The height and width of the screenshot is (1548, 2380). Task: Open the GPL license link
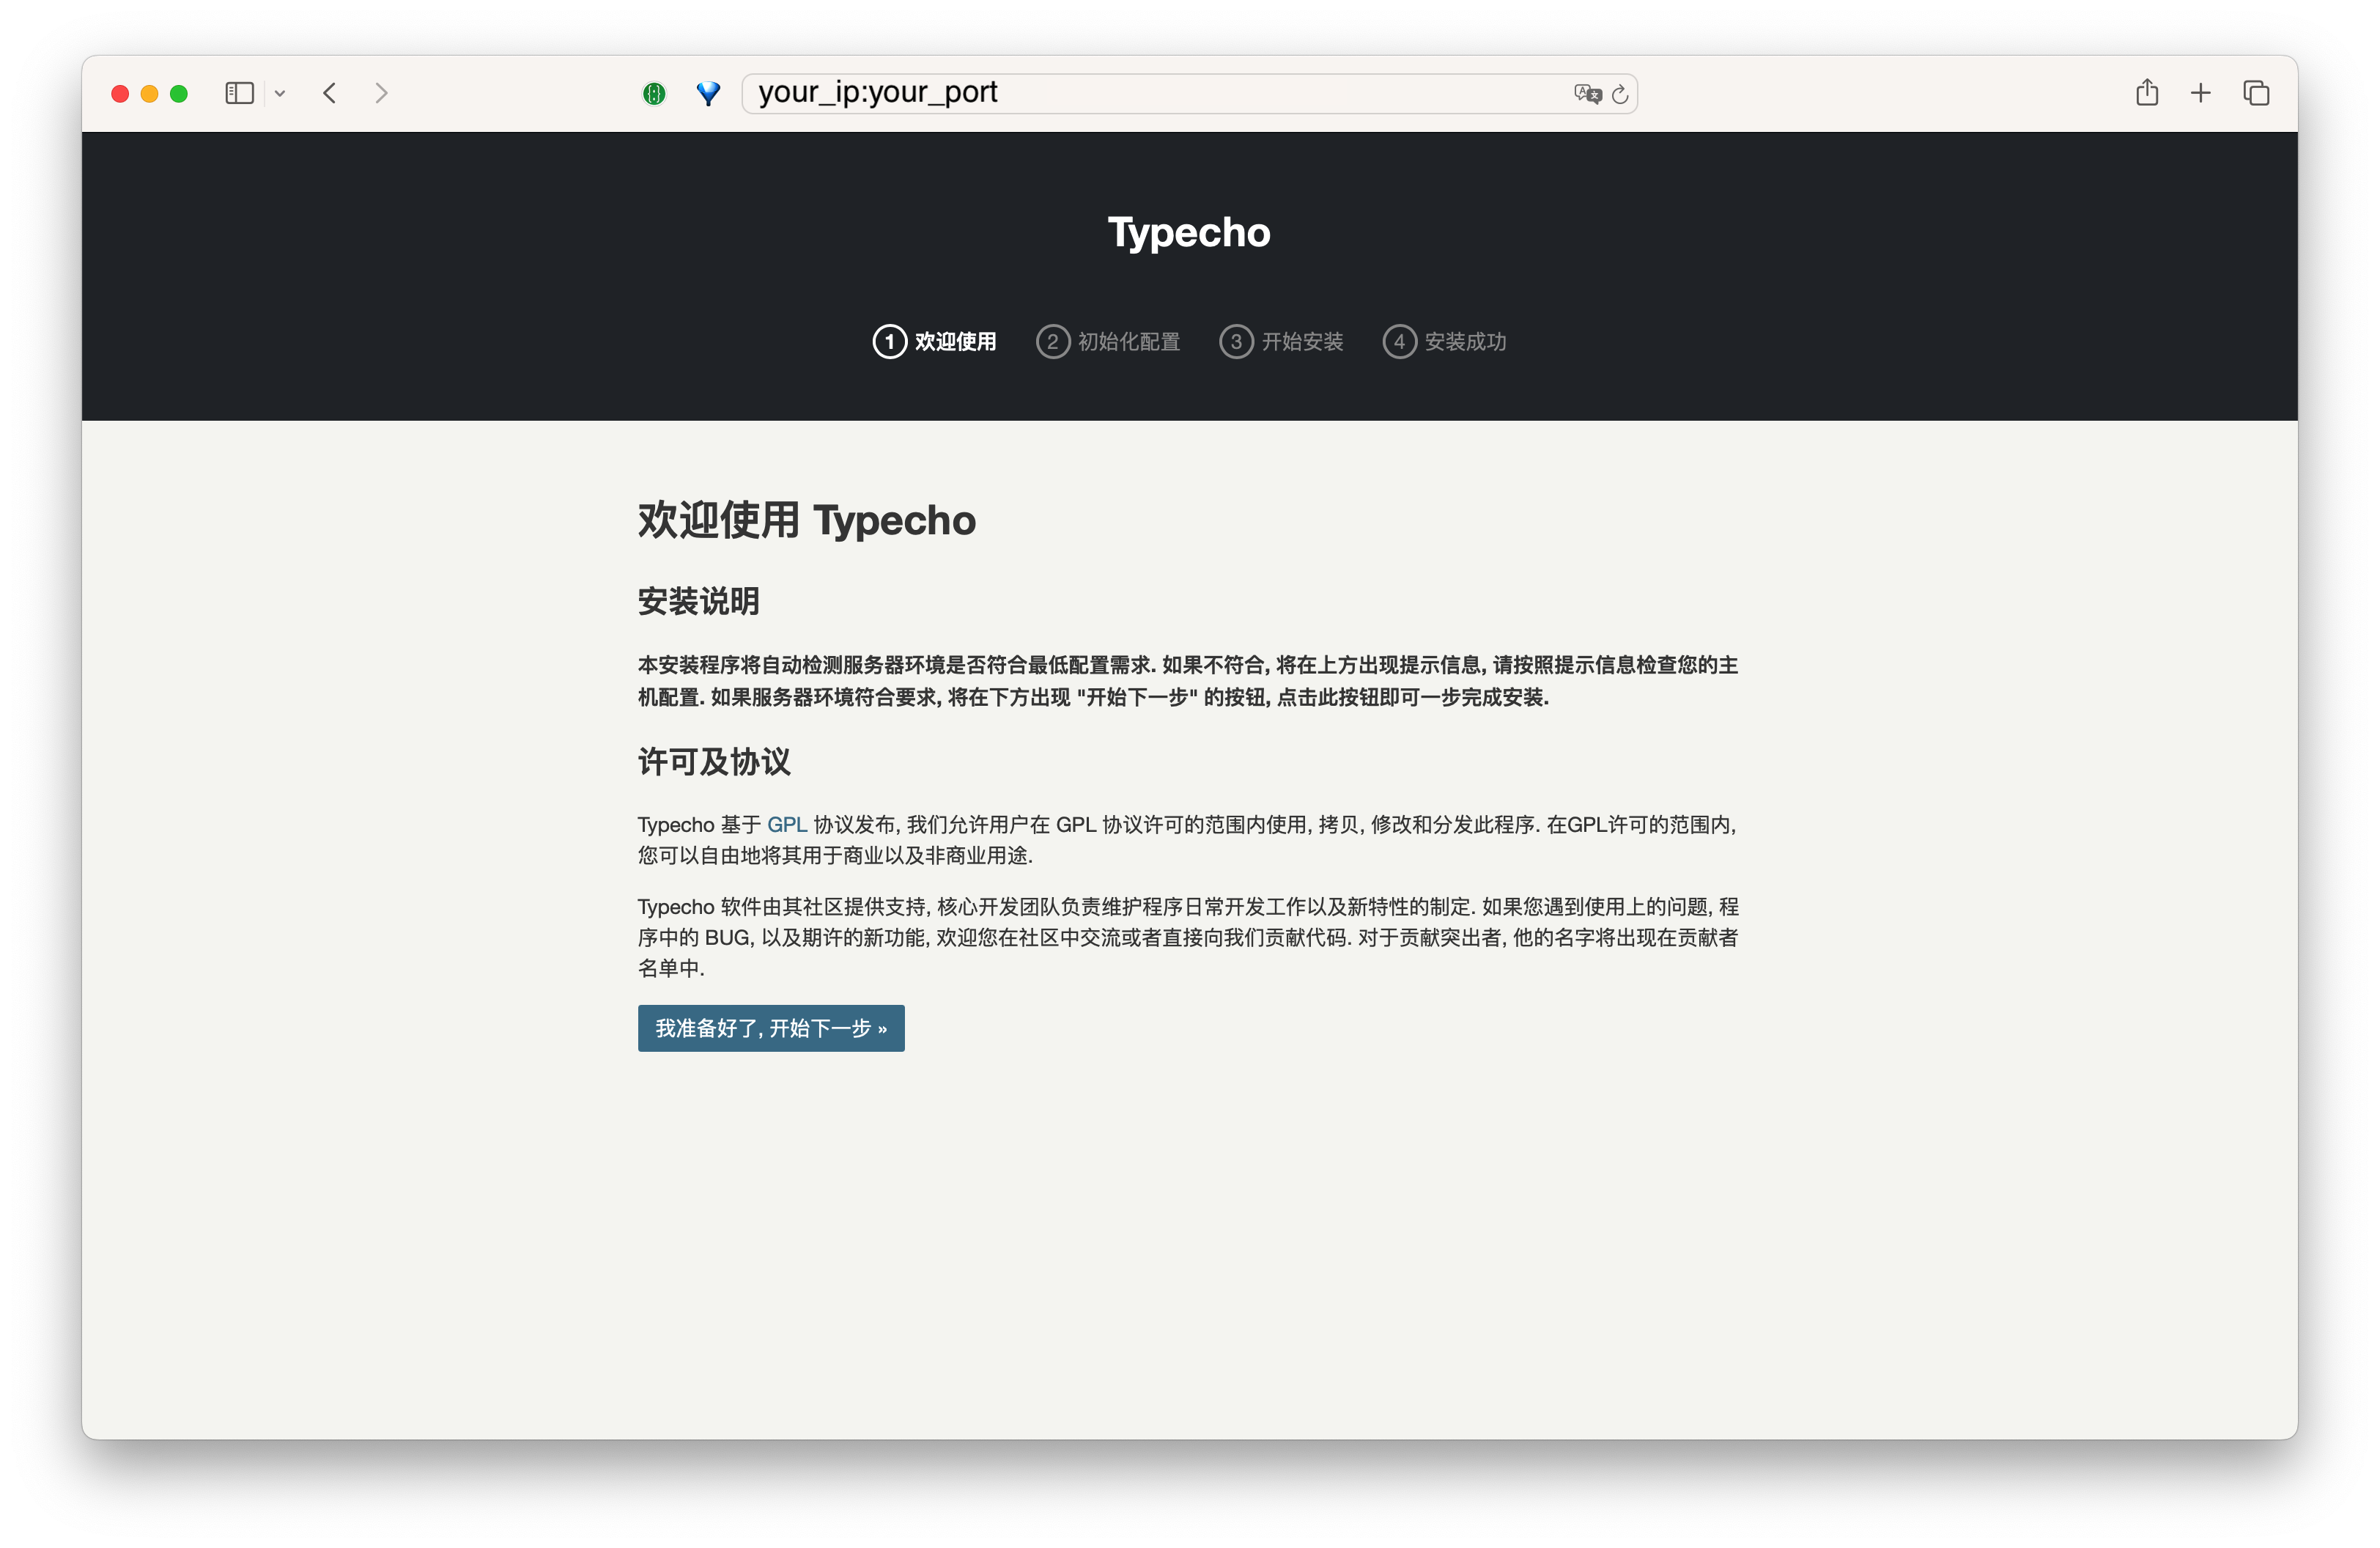[787, 824]
